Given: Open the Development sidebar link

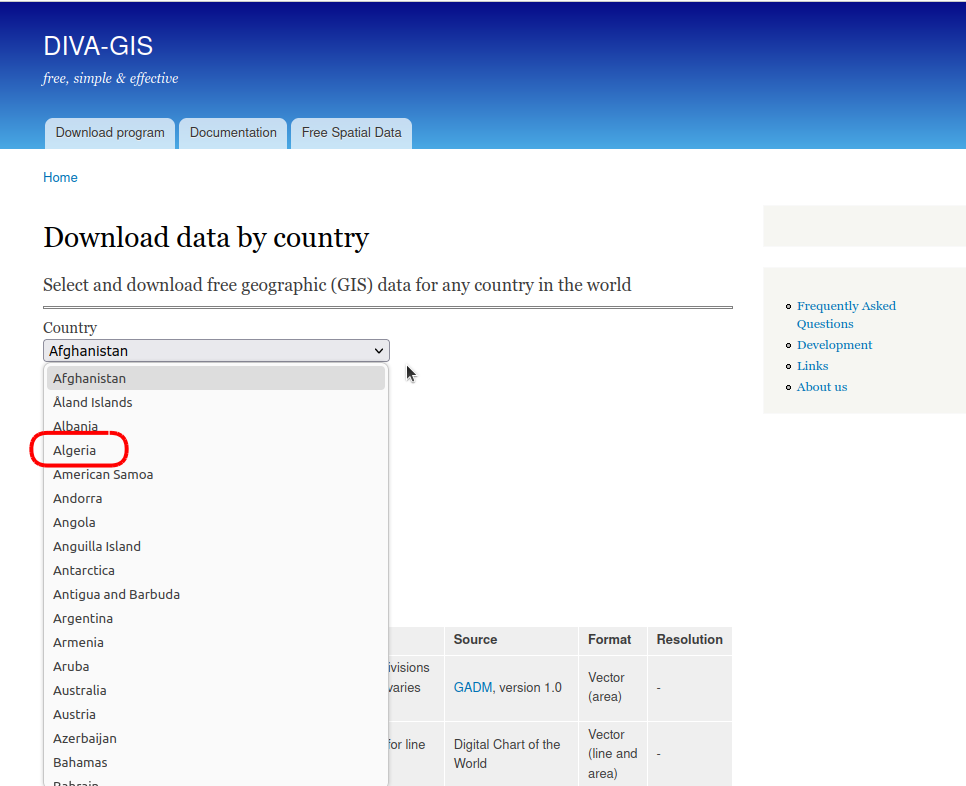Looking at the screenshot, I should point(834,345).
